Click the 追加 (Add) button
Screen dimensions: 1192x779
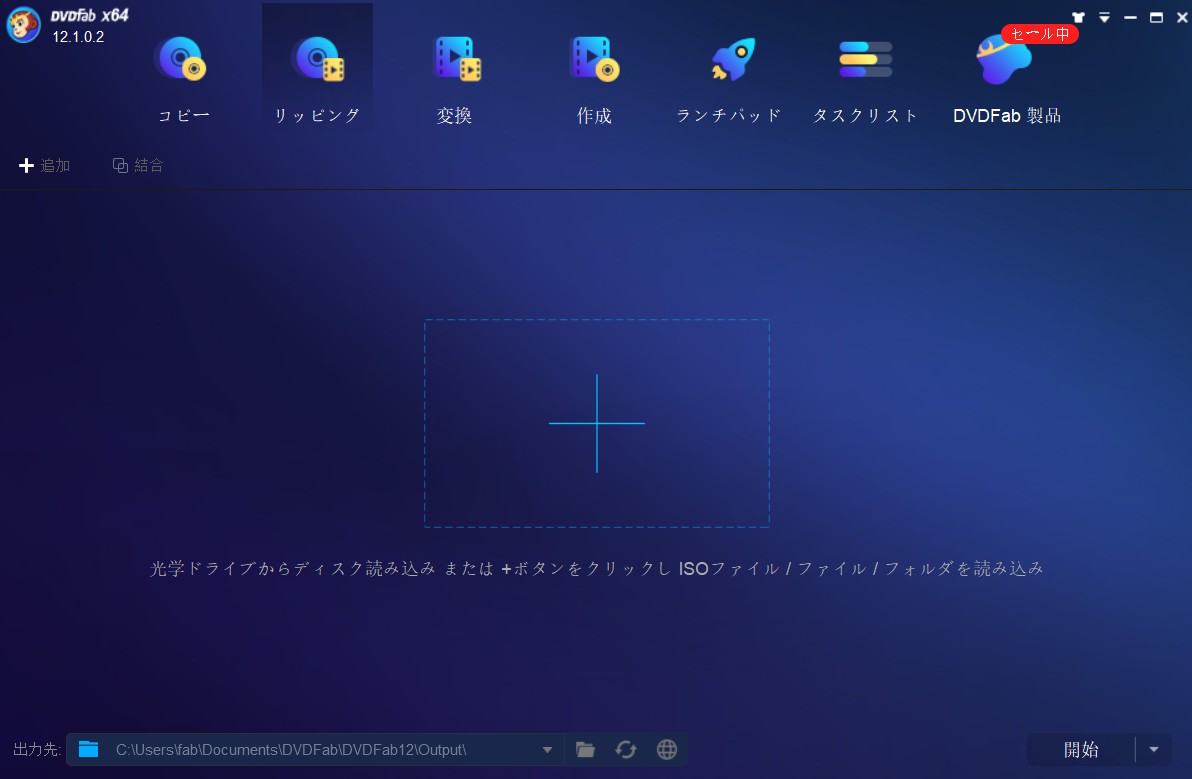[44, 165]
